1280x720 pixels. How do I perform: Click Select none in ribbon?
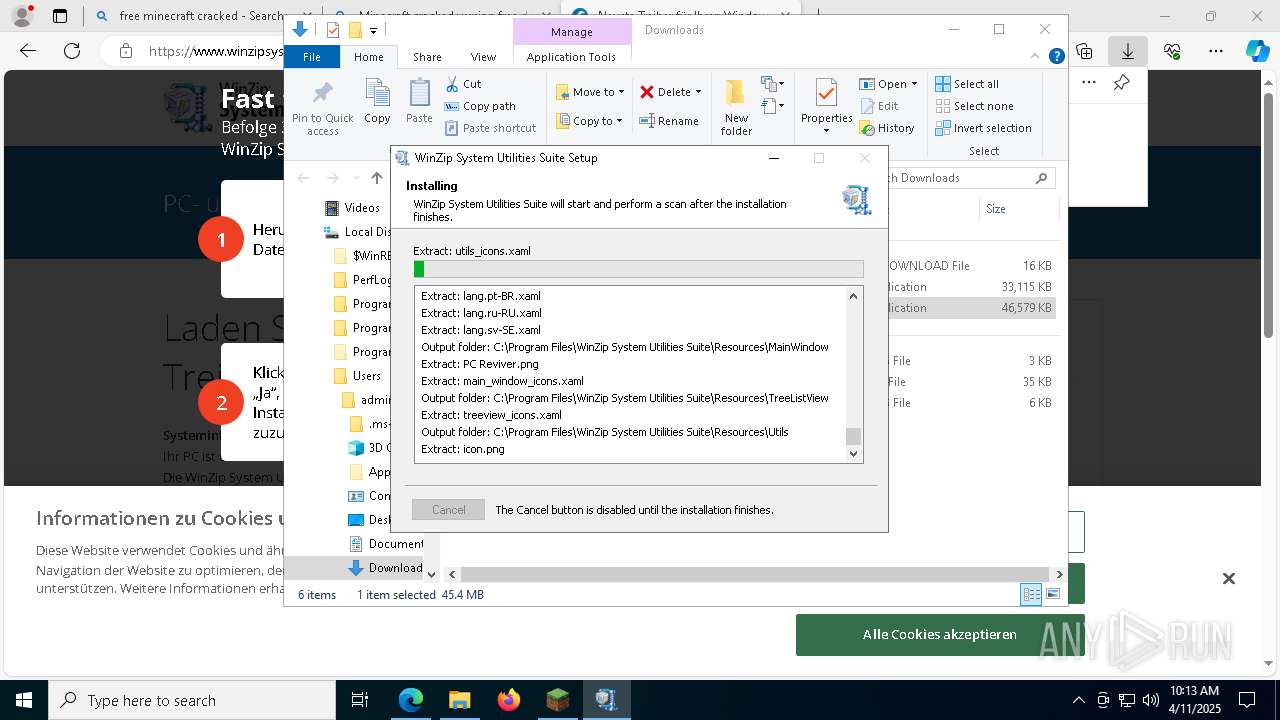tap(974, 106)
